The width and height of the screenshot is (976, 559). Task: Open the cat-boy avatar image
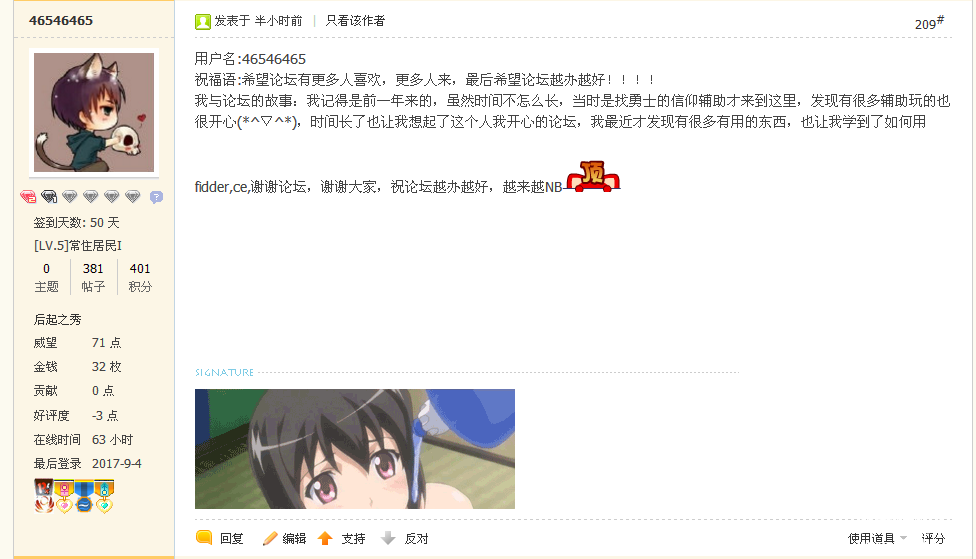point(94,112)
